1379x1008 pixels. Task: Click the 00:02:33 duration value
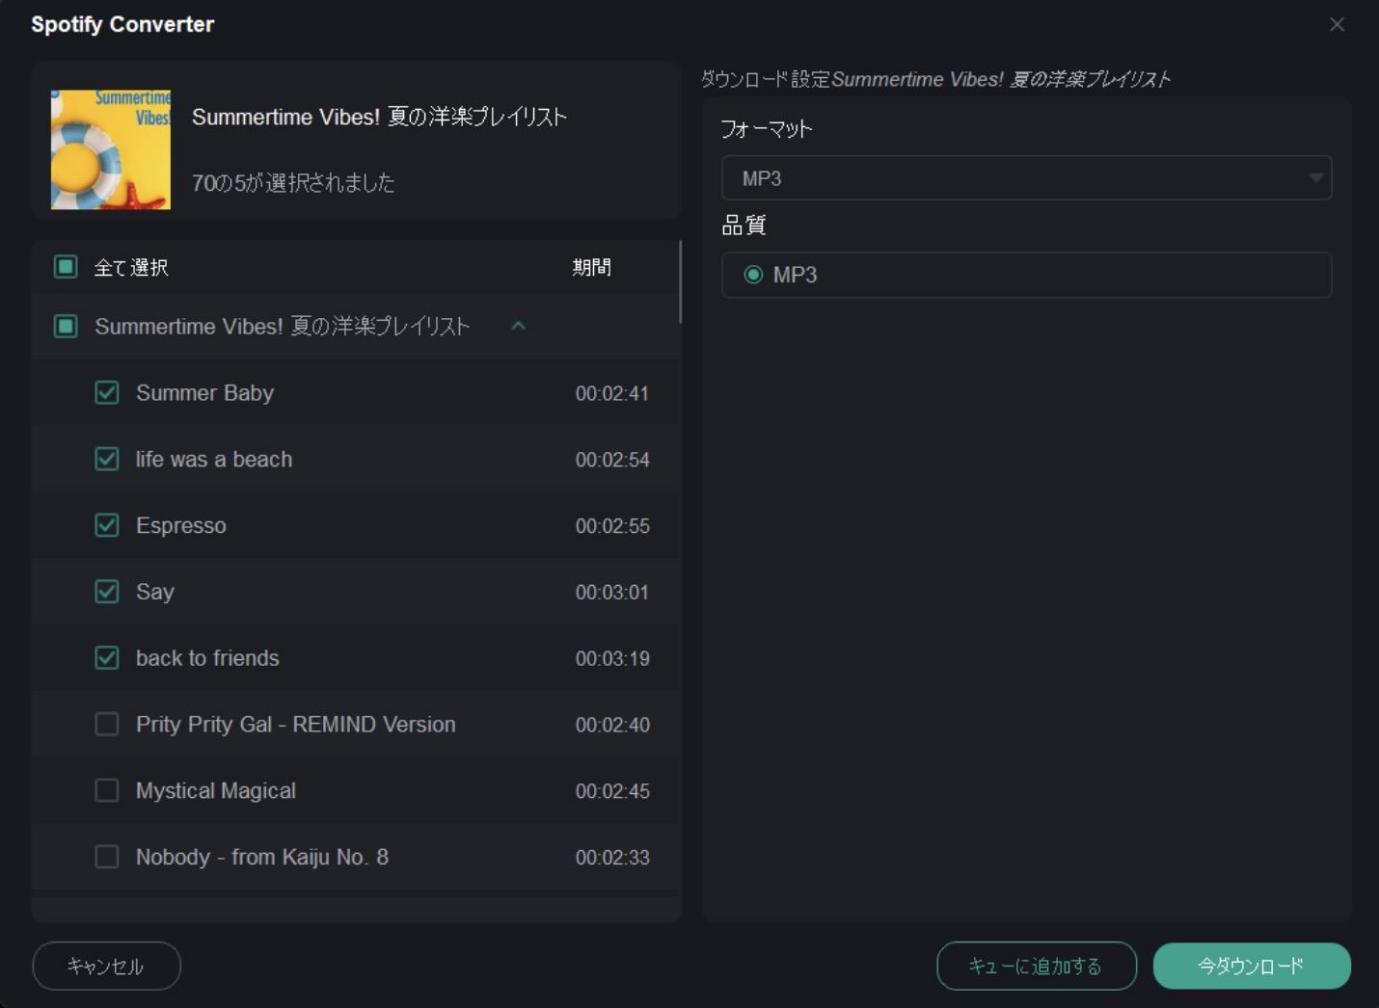(x=612, y=857)
